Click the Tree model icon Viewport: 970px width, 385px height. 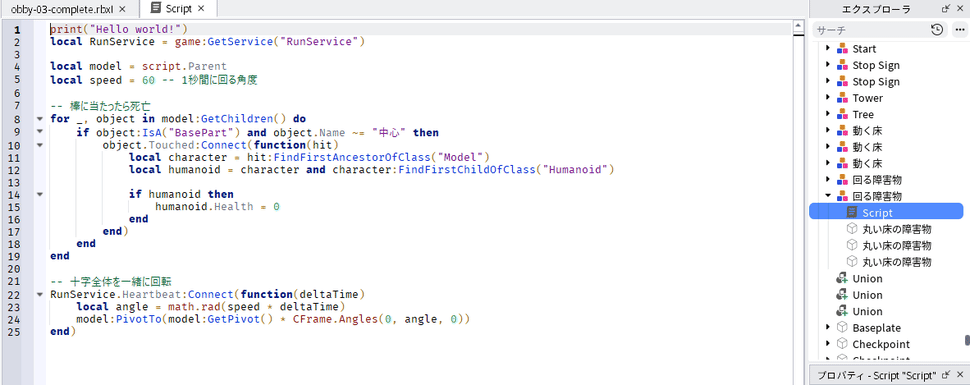[841, 115]
